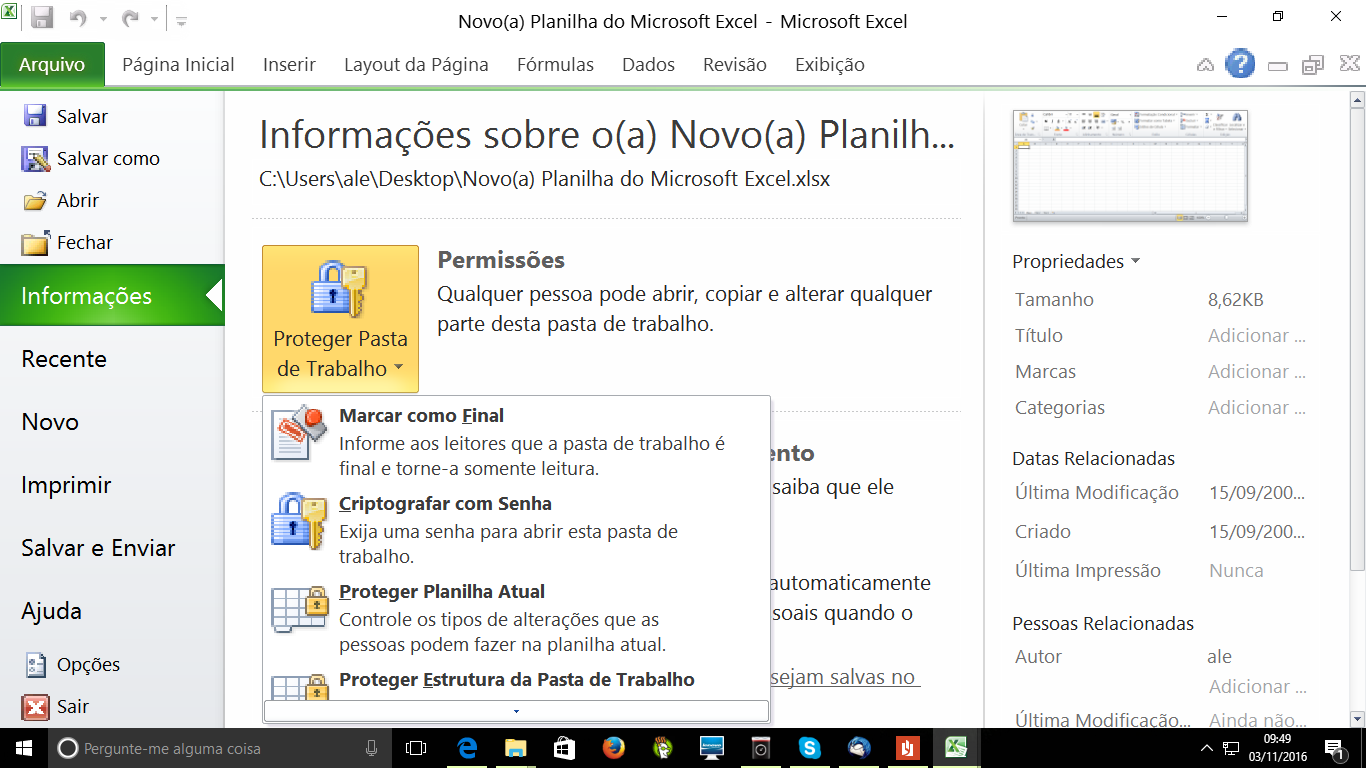1366x768 pixels.
Task: Open Firefox from the taskbar
Action: click(613, 748)
